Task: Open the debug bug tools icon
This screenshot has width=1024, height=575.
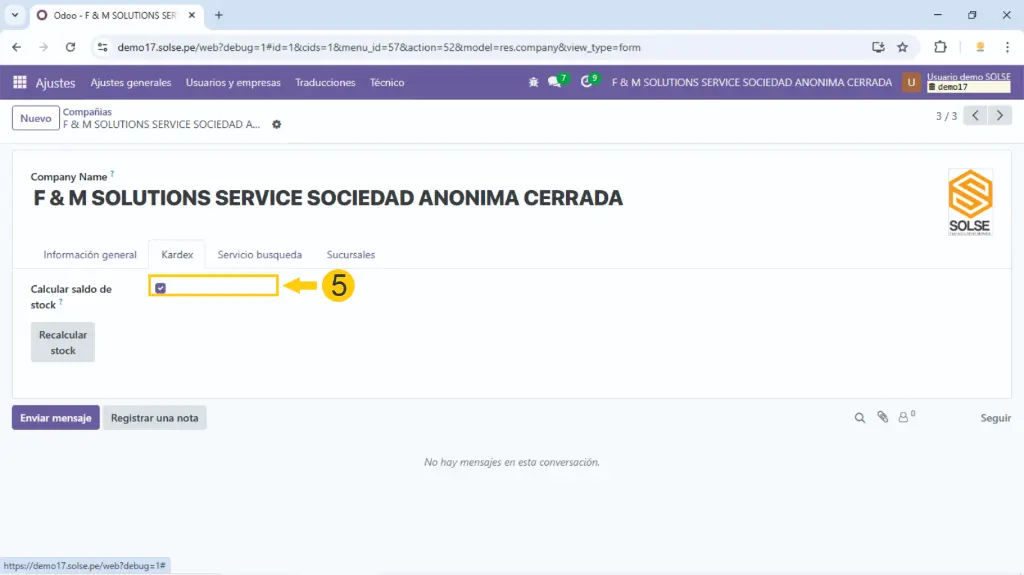Action: pos(533,83)
